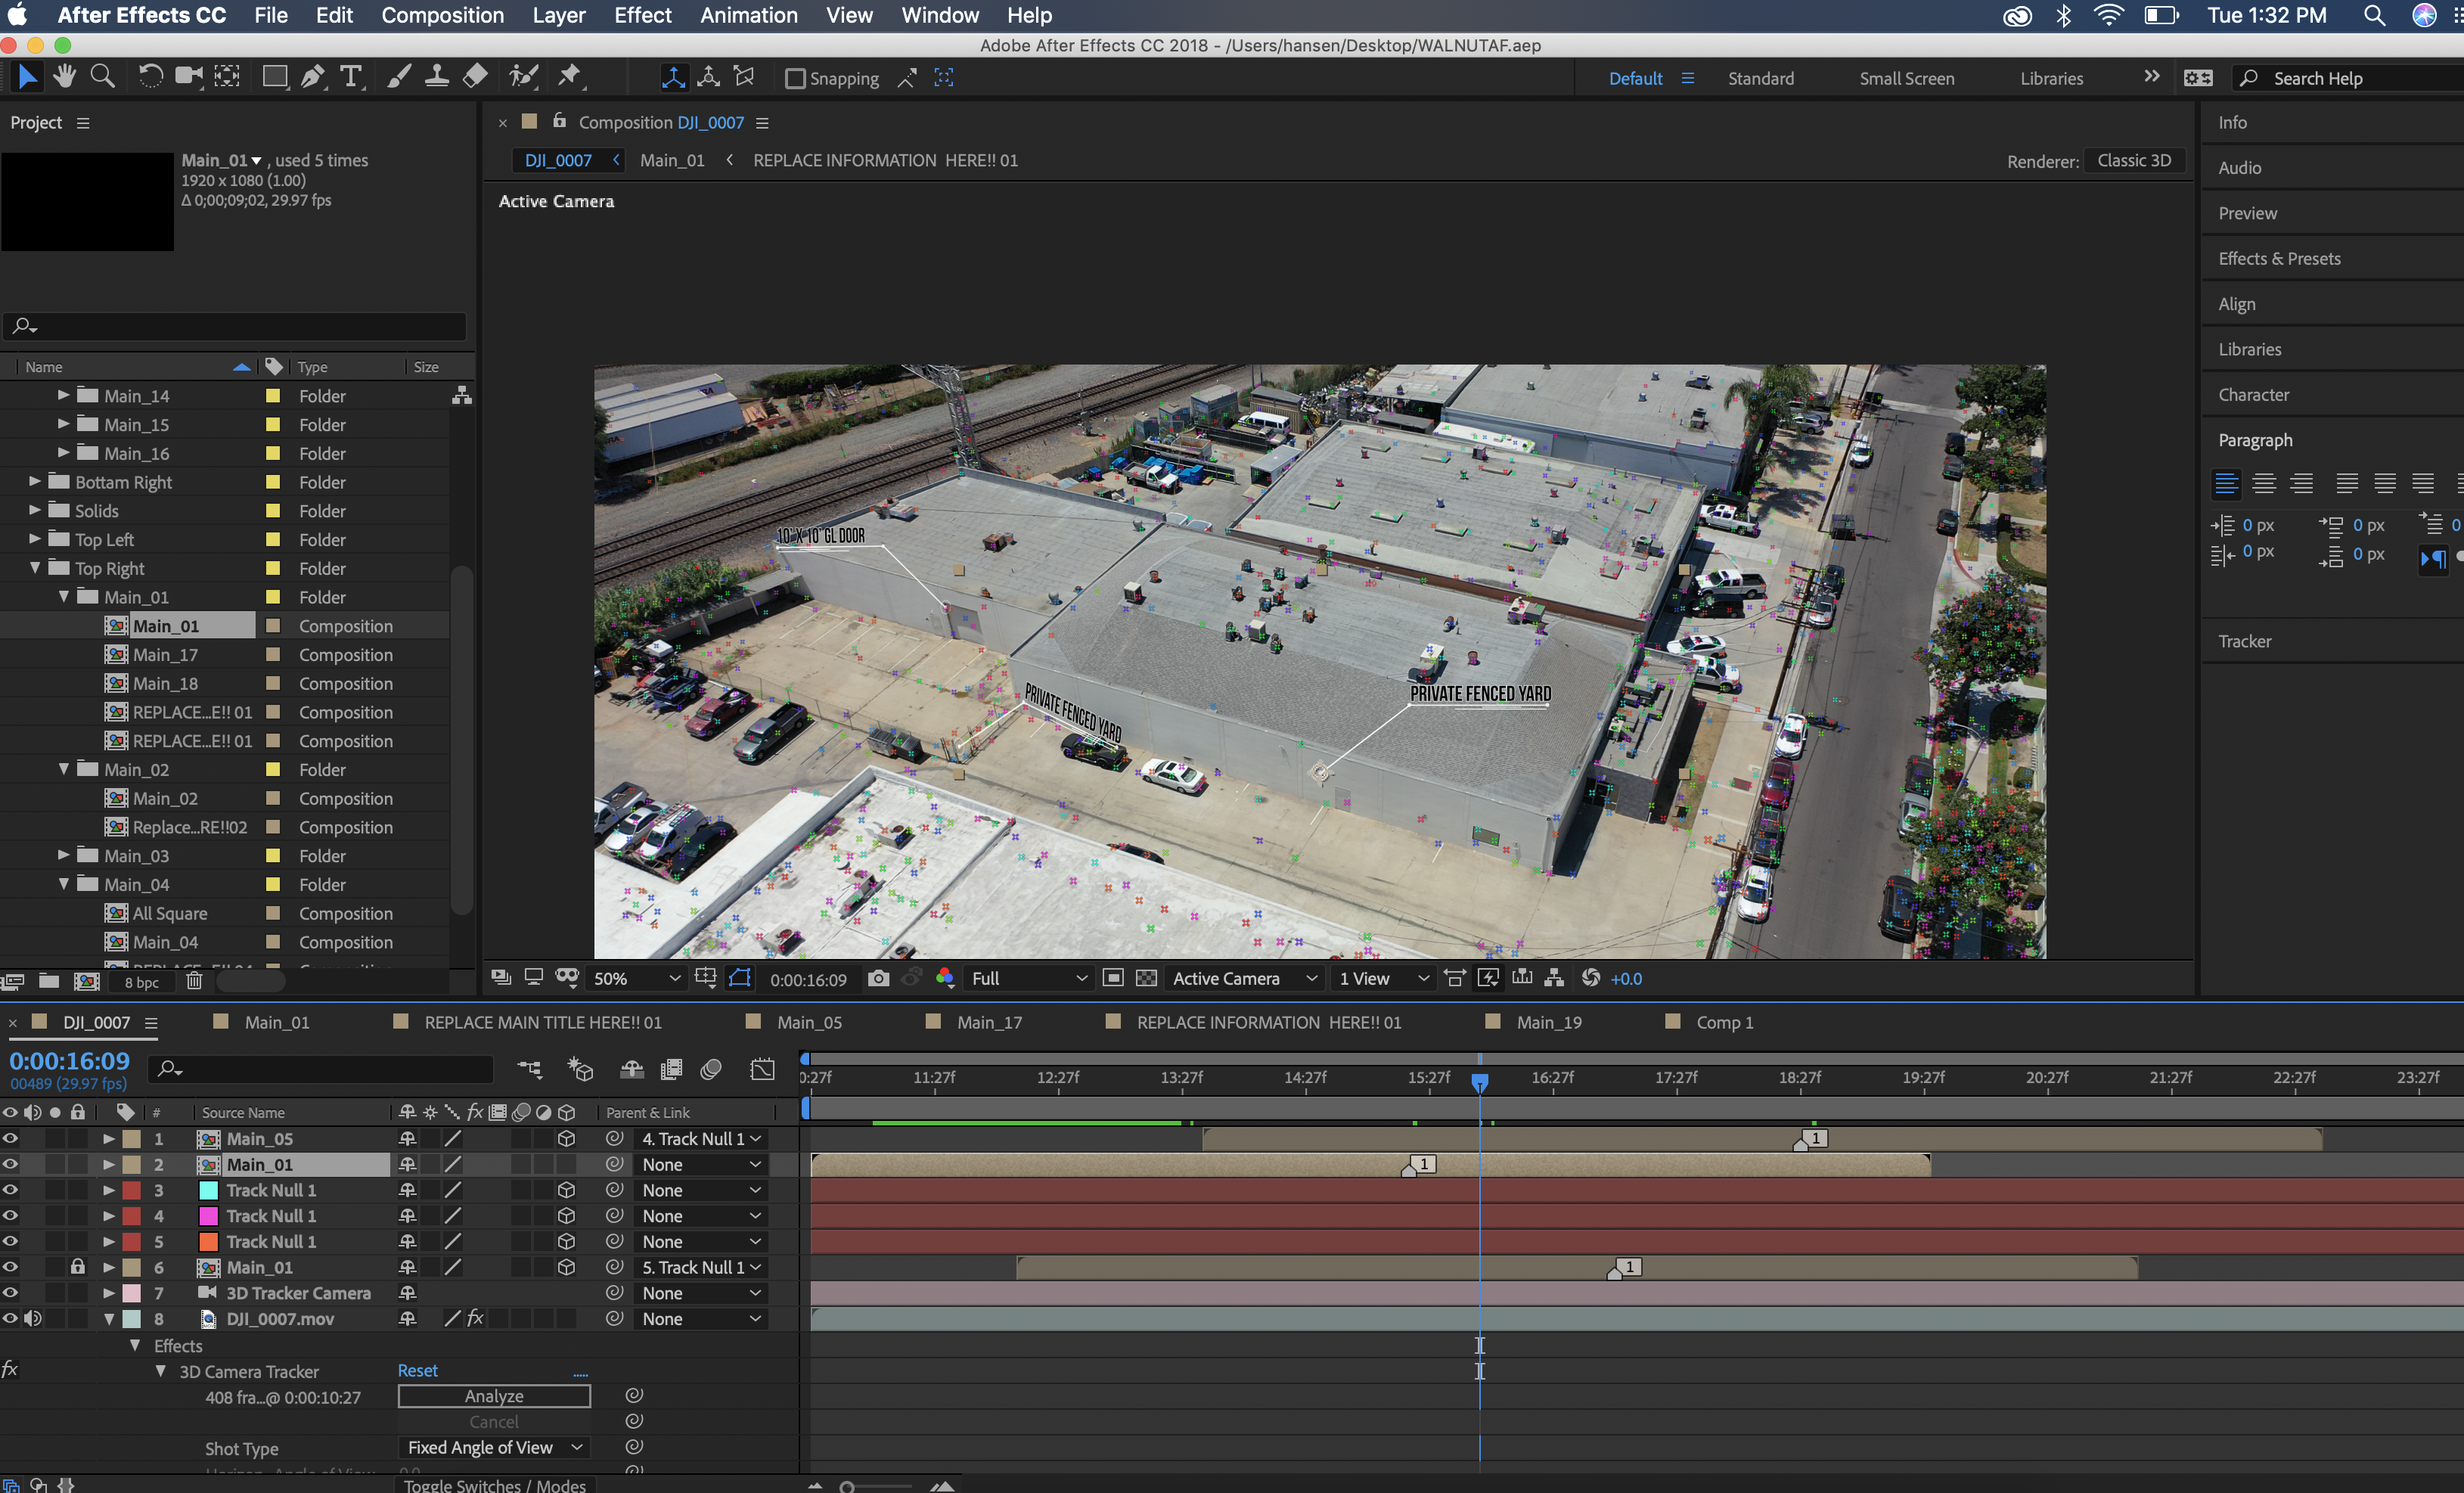Unlock layer 6 Main_01 lock toggle

point(77,1267)
